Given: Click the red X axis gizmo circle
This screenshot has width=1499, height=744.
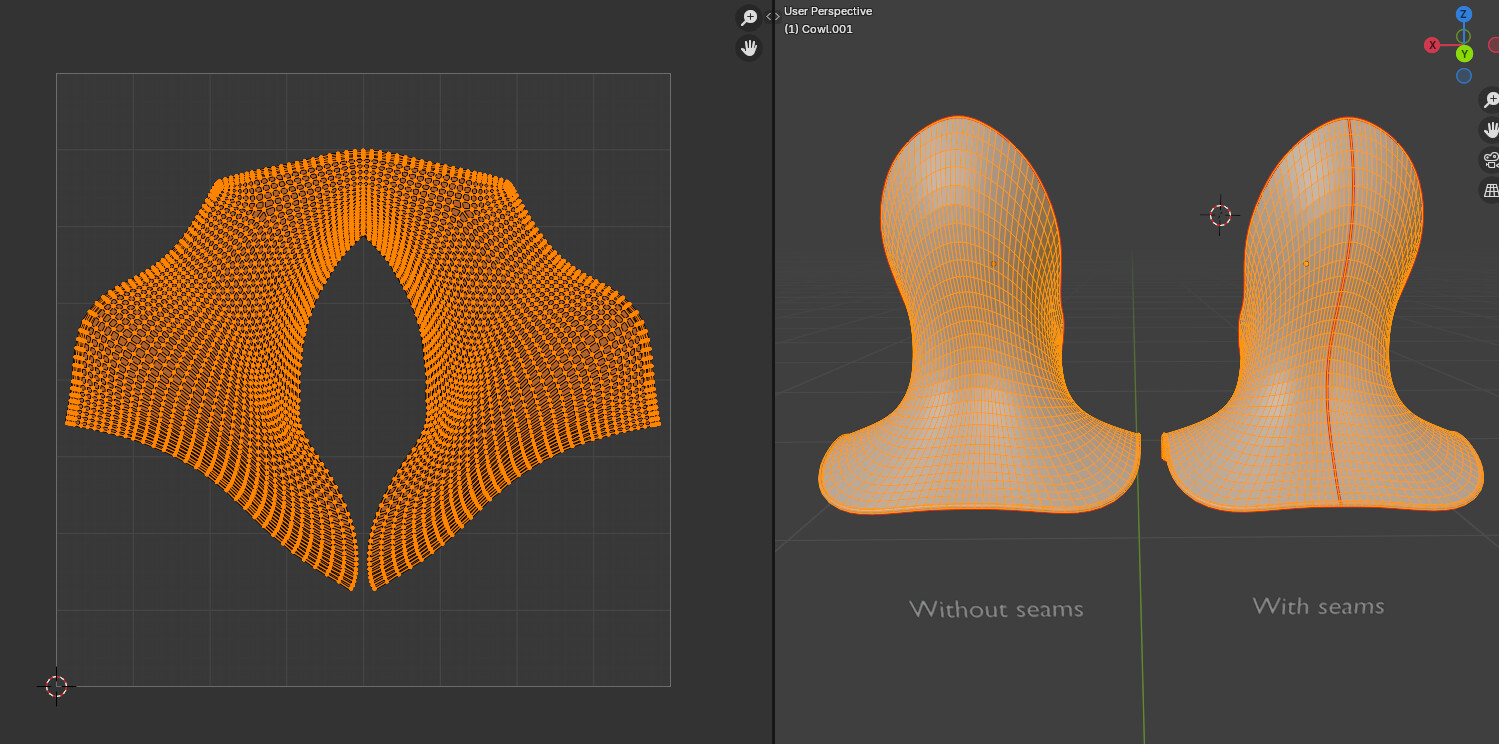Looking at the screenshot, I should click(x=1432, y=45).
